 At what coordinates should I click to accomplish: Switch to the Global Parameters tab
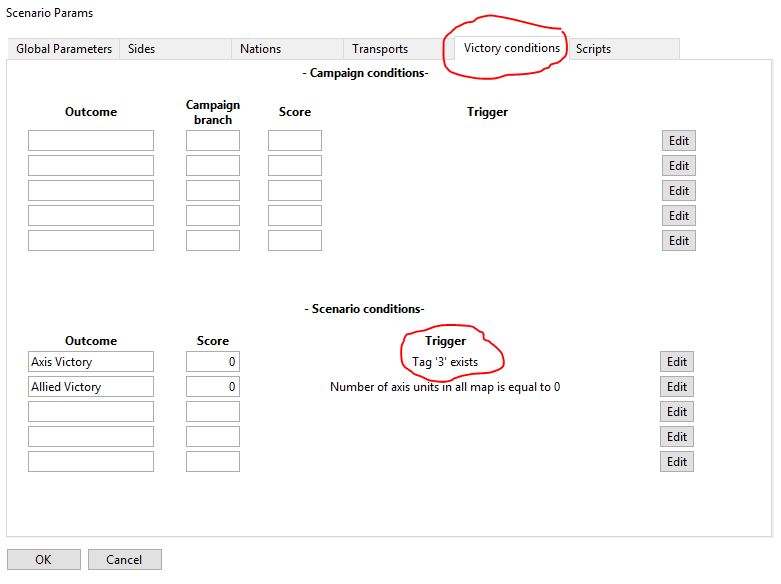point(64,49)
